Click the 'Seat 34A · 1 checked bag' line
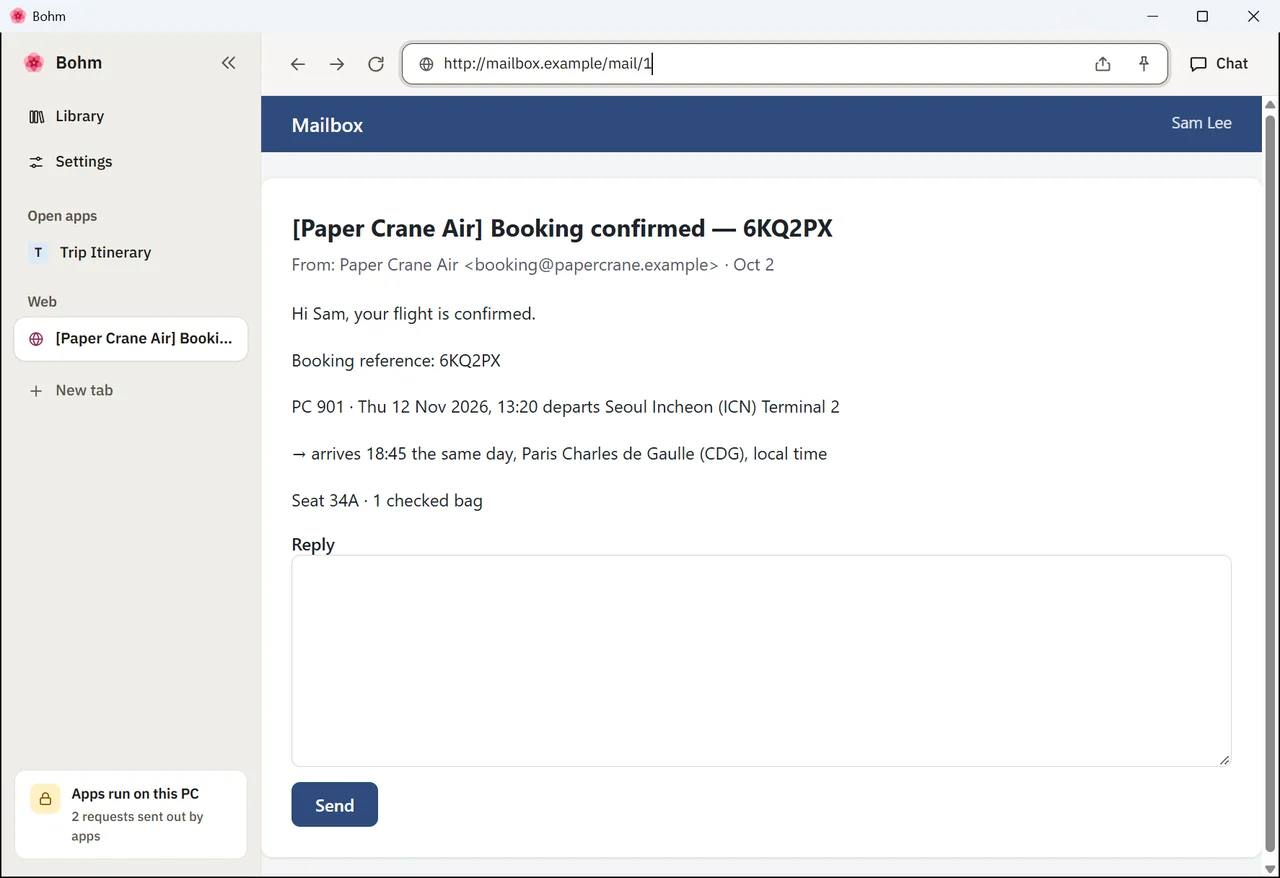Viewport: 1280px width, 878px height. click(x=387, y=501)
